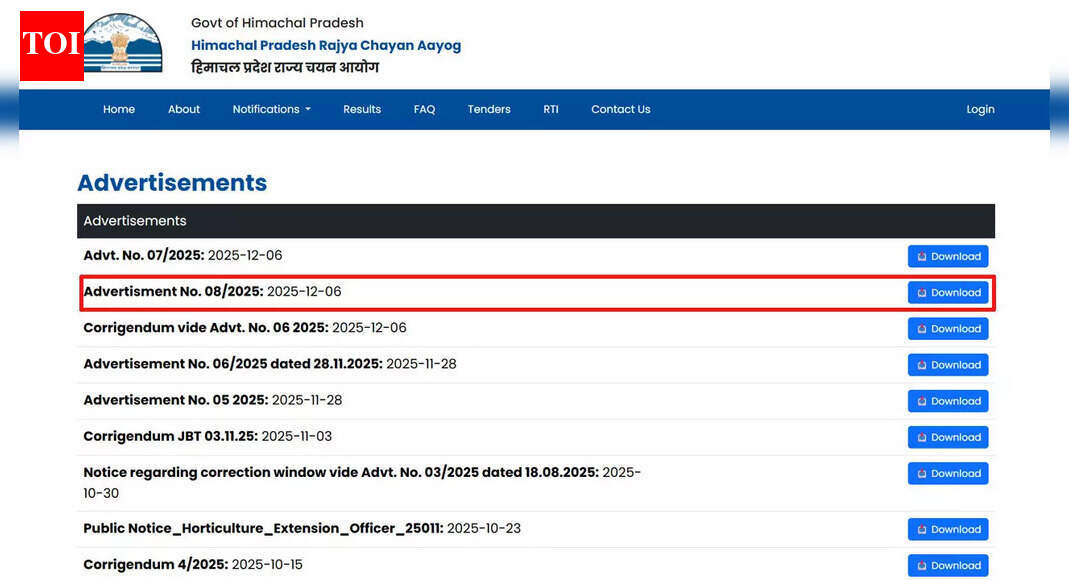
Task: Download Corrigendum vide Advt. No. 06 2025
Action: click(947, 328)
